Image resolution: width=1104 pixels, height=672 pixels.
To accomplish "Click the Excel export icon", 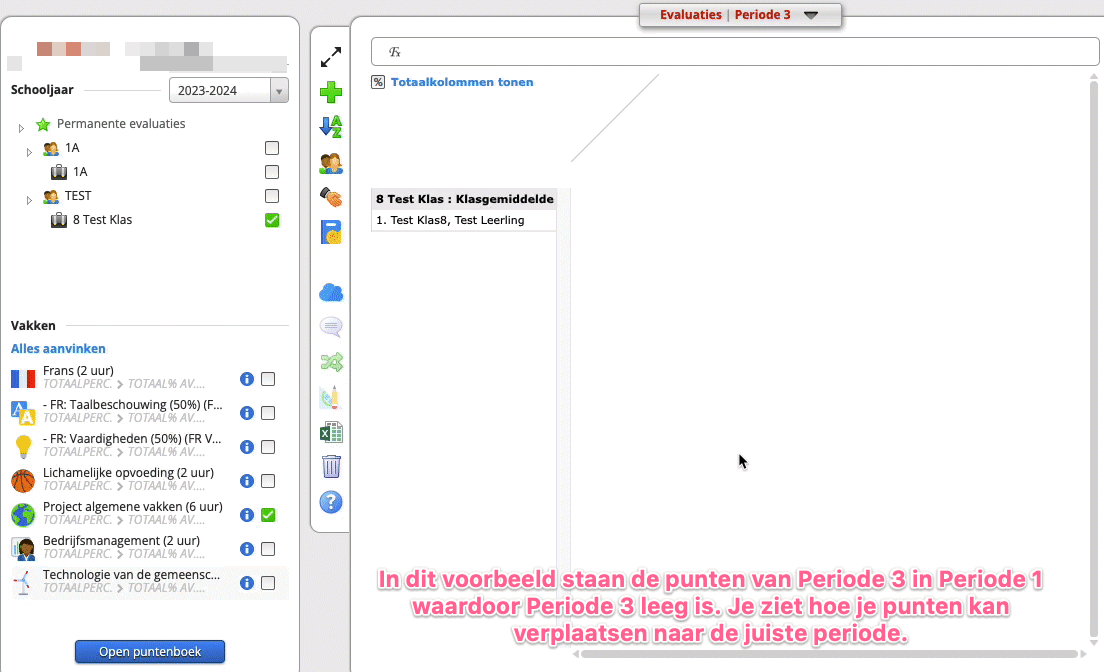I will [x=331, y=432].
